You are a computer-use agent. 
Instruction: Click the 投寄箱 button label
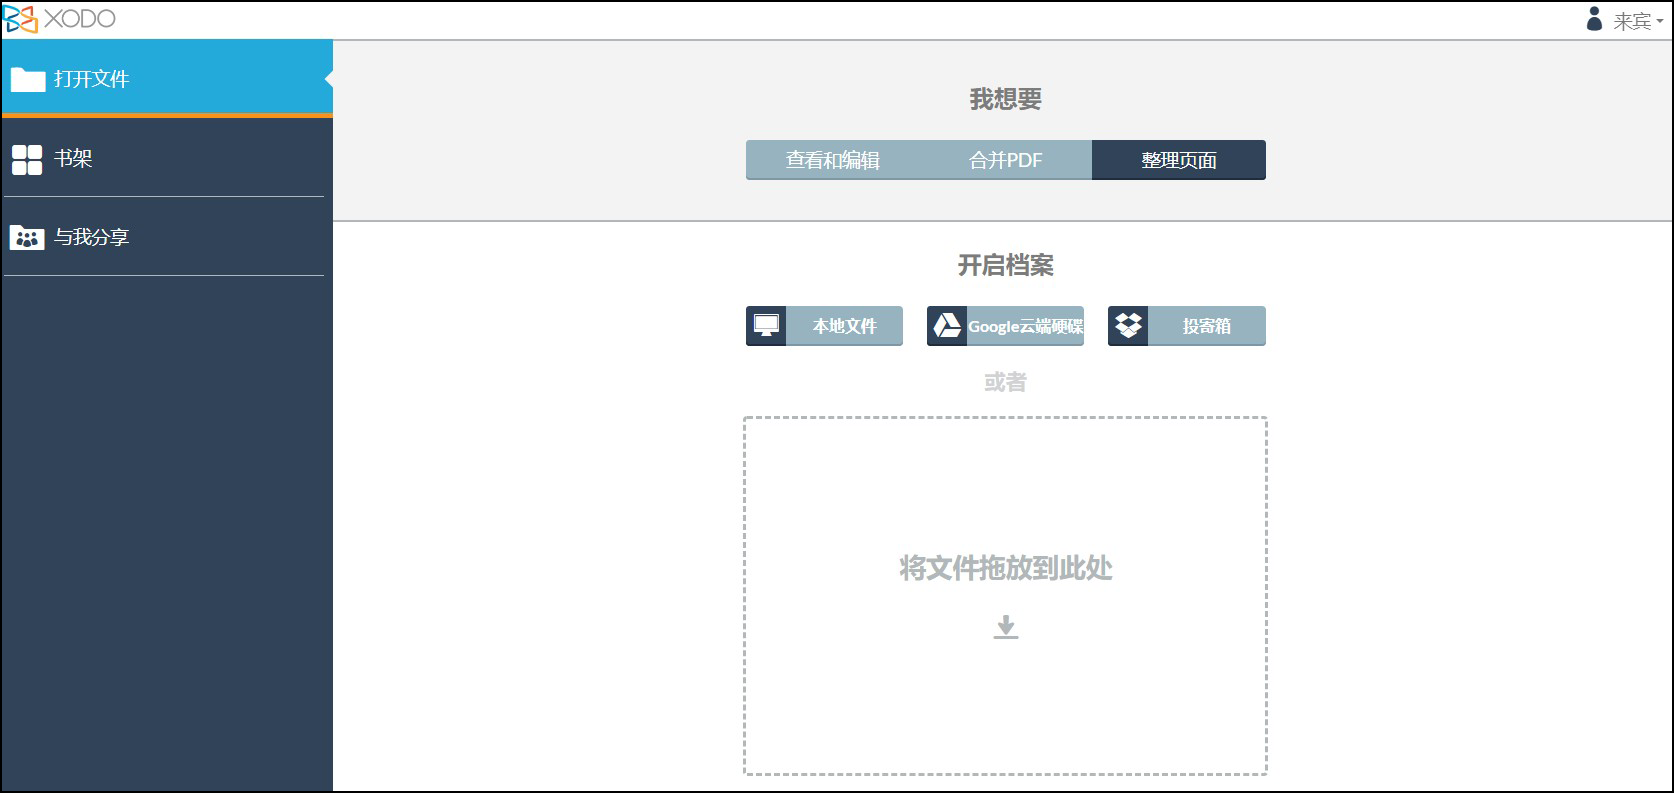pyautogui.click(x=1207, y=326)
